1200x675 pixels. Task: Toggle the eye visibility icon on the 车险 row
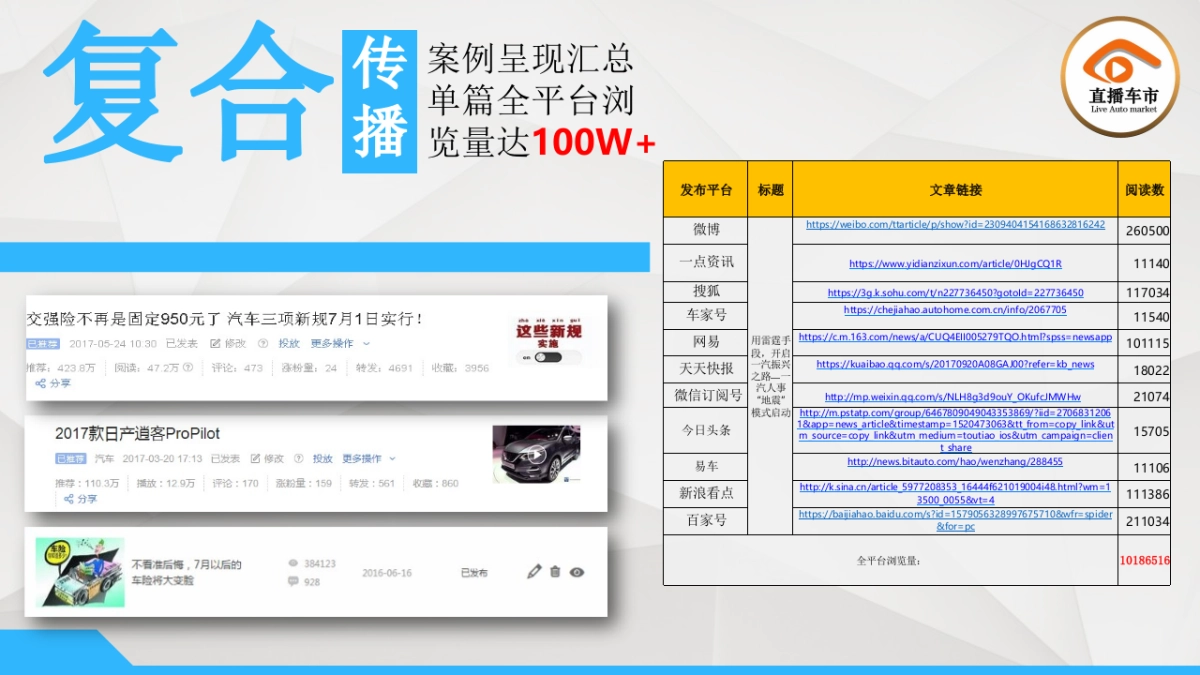[577, 571]
